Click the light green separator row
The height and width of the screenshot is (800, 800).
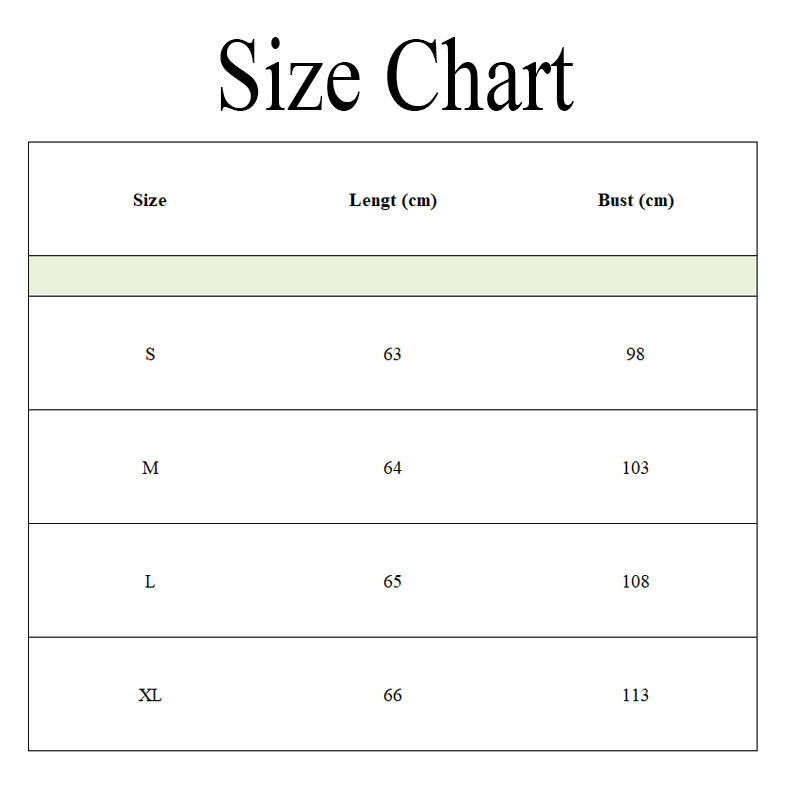(x=393, y=276)
